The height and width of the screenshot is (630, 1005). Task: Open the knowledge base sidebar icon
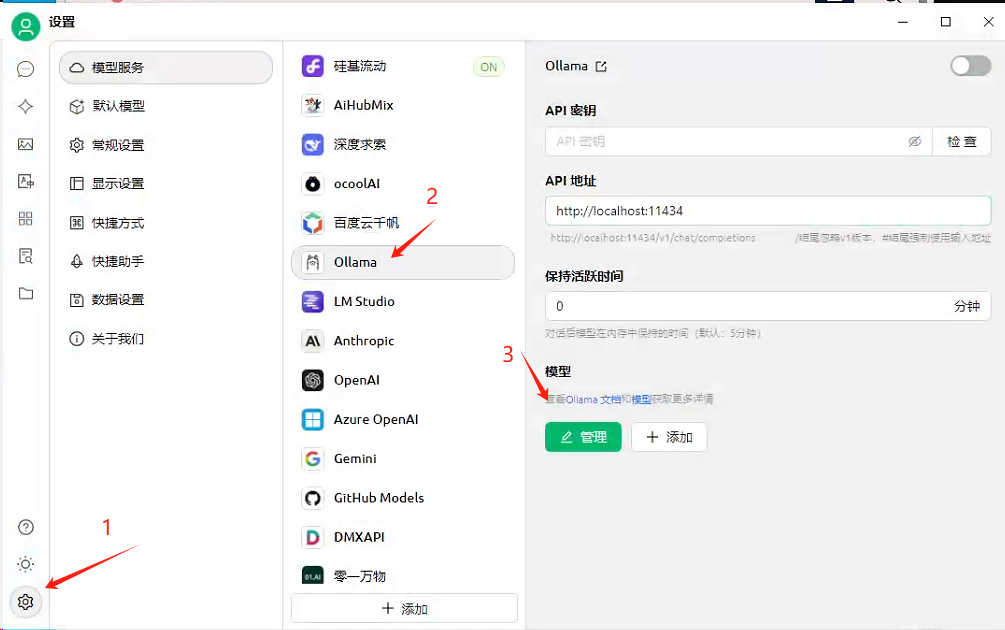26,256
